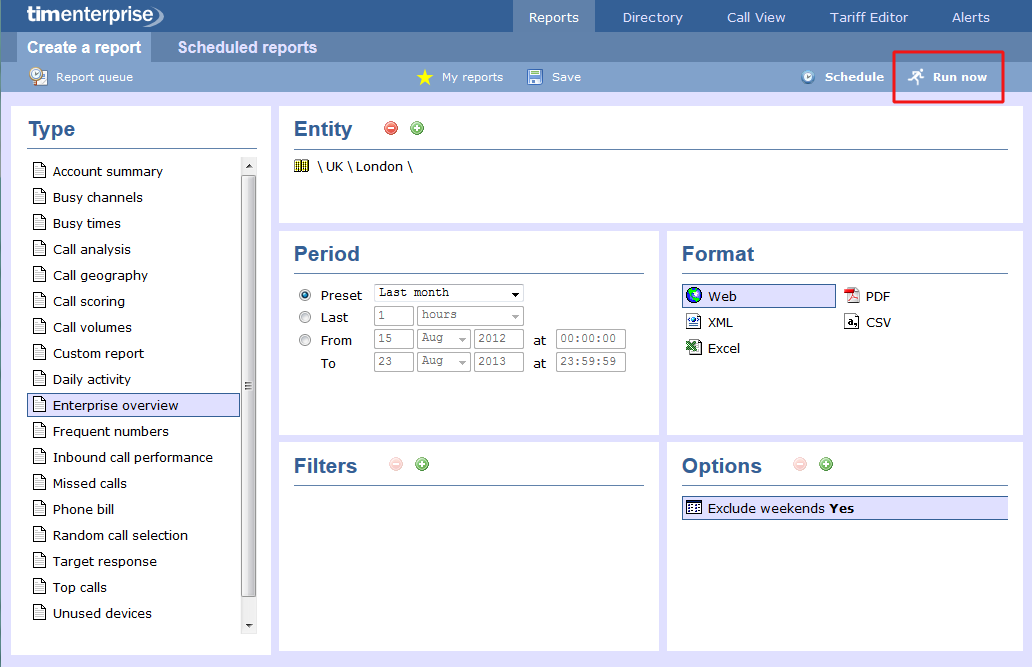1032x667 pixels.
Task: Select the Preset period radio button
Action: pos(306,293)
